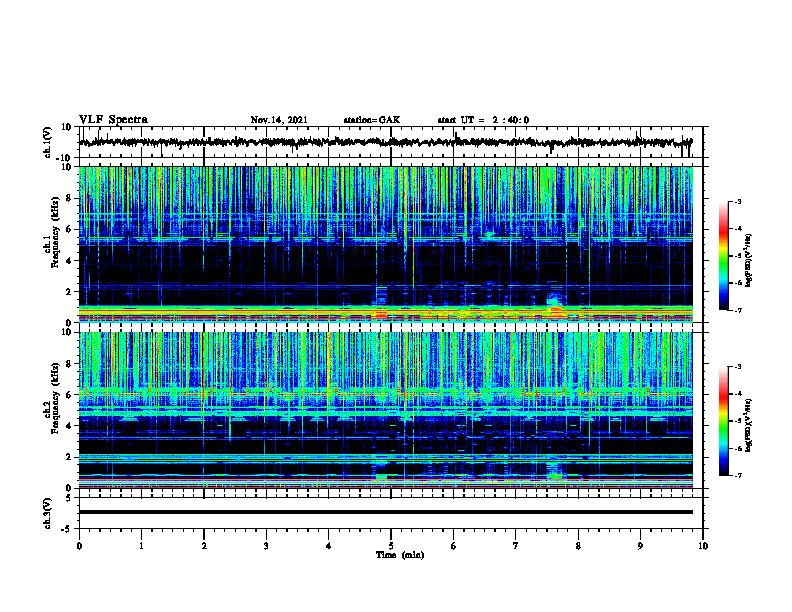
Task: Click time axis tick label "10"
Action: coord(703,546)
